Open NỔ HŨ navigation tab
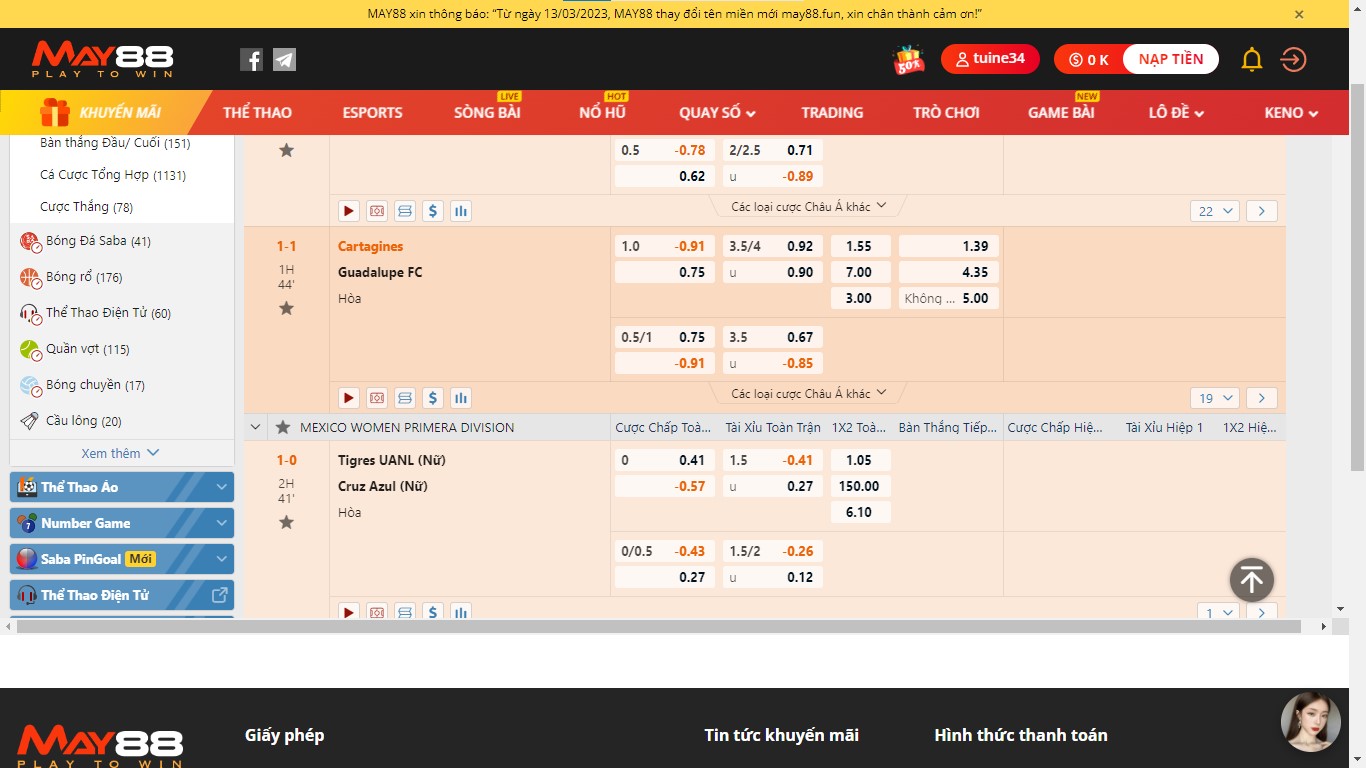The image size is (1366, 768). point(602,113)
